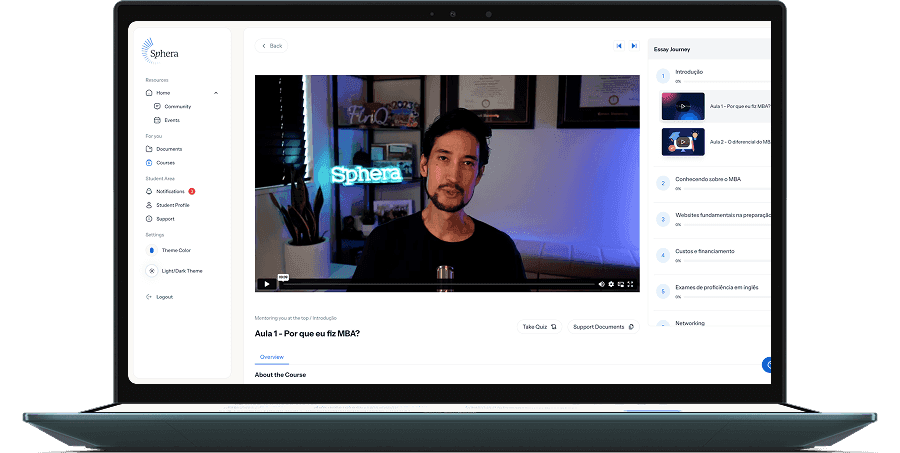
Task: Click the Take Quiz button
Action: coord(540,327)
